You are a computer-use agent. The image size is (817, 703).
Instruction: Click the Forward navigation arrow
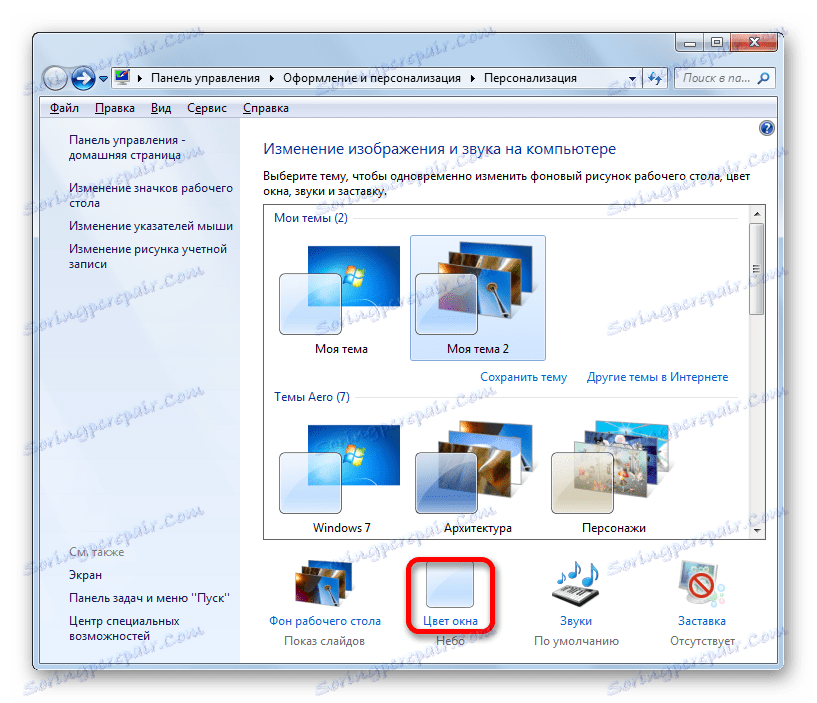coord(83,78)
